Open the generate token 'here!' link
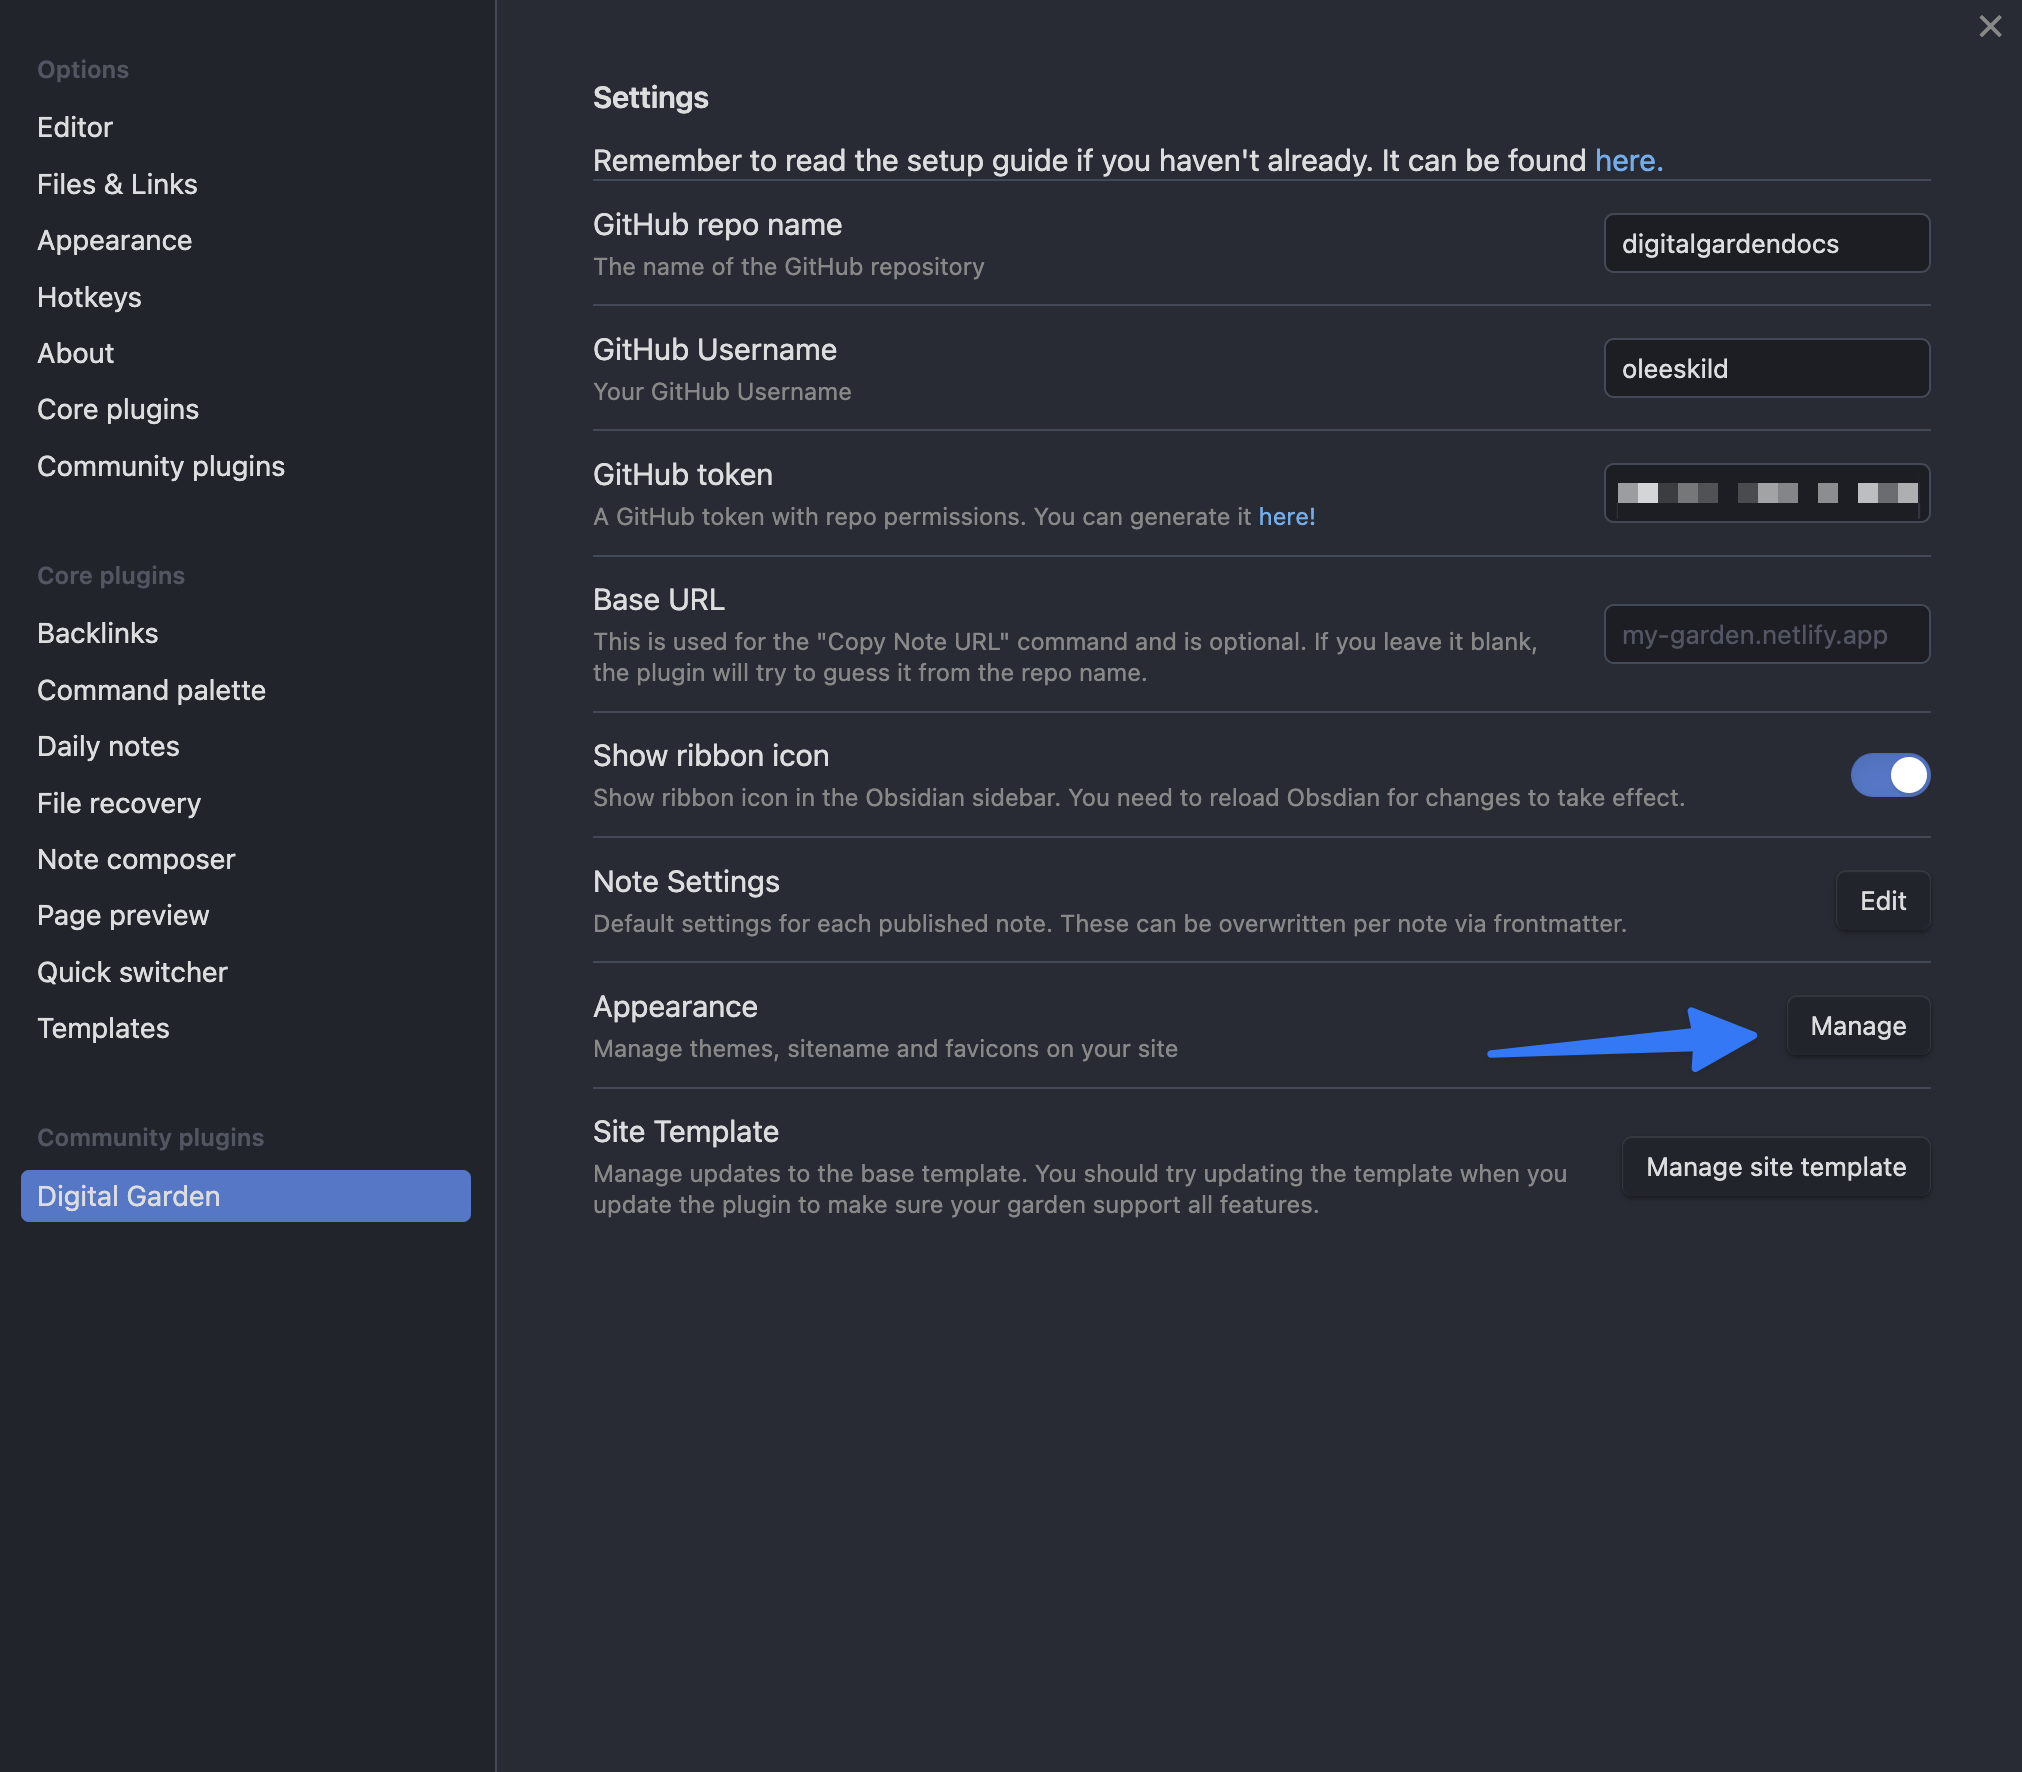 click(x=1286, y=517)
